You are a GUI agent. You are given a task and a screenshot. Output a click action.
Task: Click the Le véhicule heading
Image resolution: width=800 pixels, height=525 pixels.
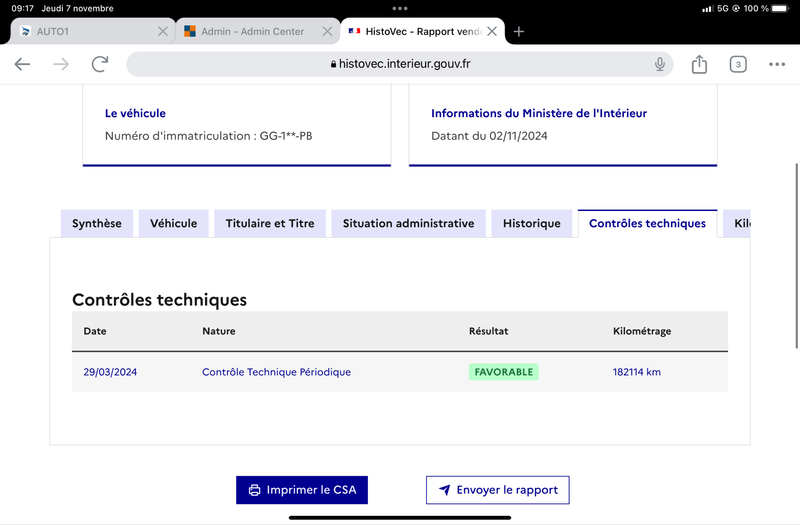point(135,113)
